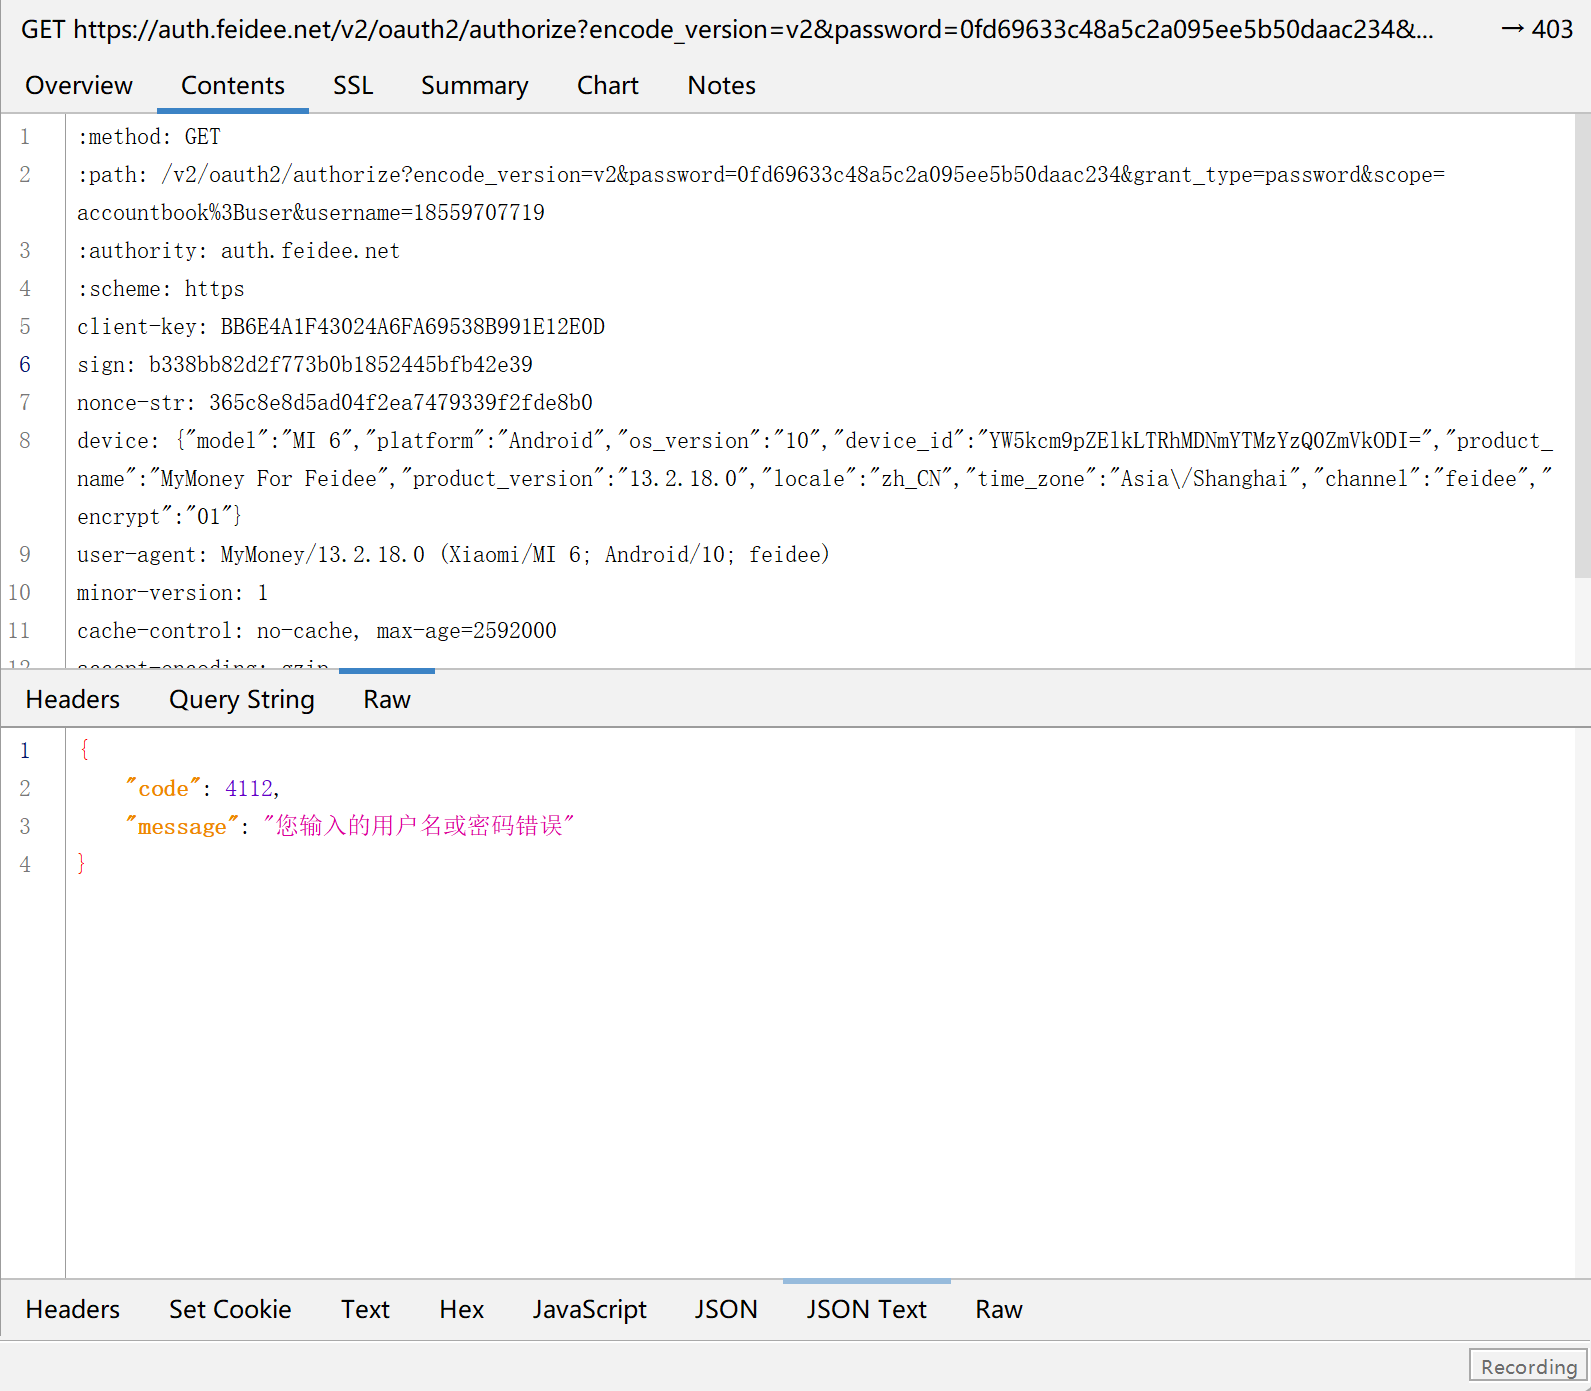
Task: View response in Hex tab
Action: pyautogui.click(x=462, y=1309)
